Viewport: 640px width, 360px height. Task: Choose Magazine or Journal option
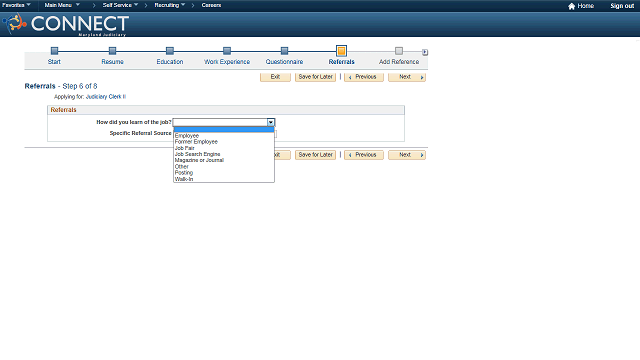point(224,160)
